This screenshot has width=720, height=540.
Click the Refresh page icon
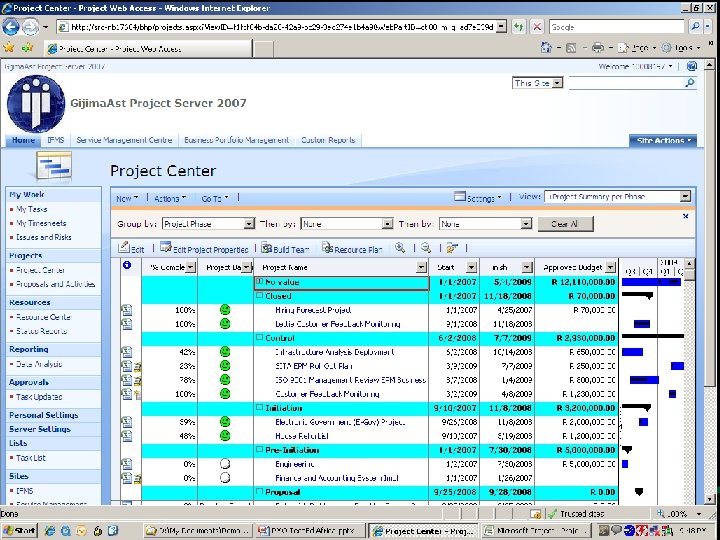pyautogui.click(x=519, y=27)
